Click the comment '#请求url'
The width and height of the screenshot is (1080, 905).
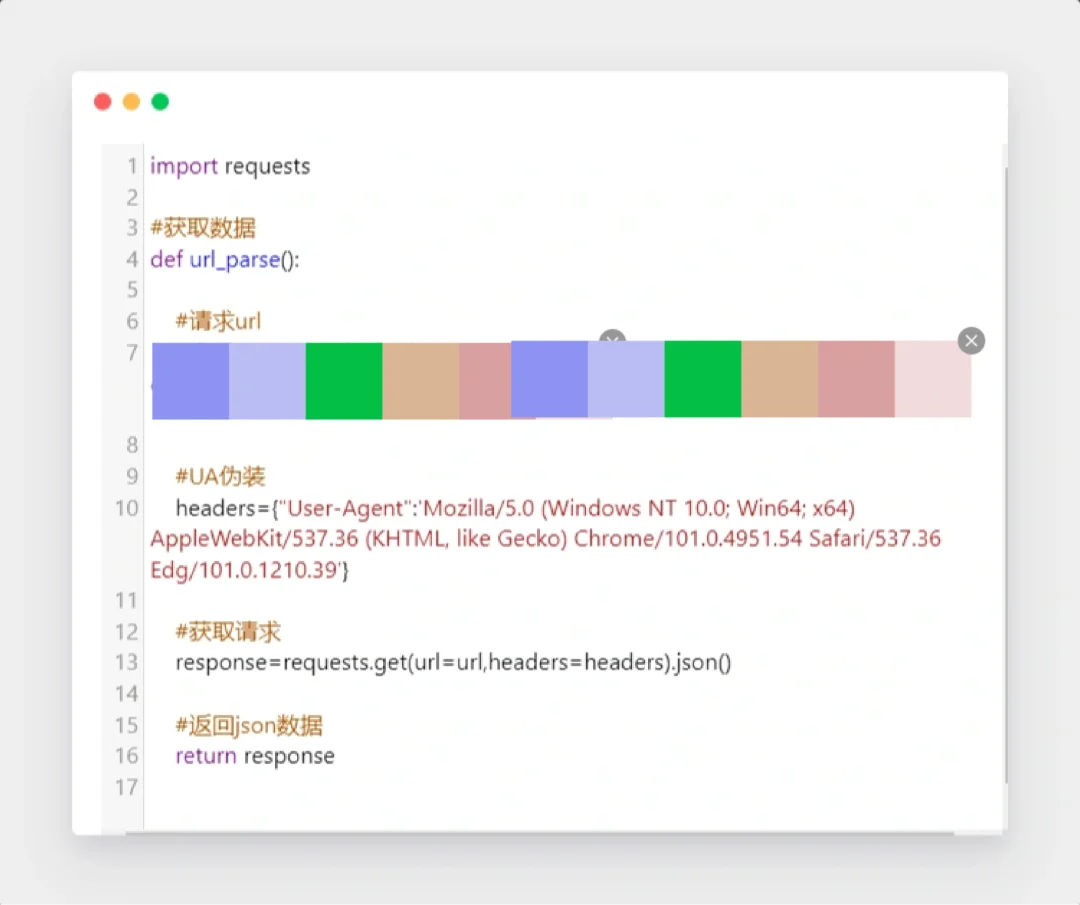click(218, 321)
